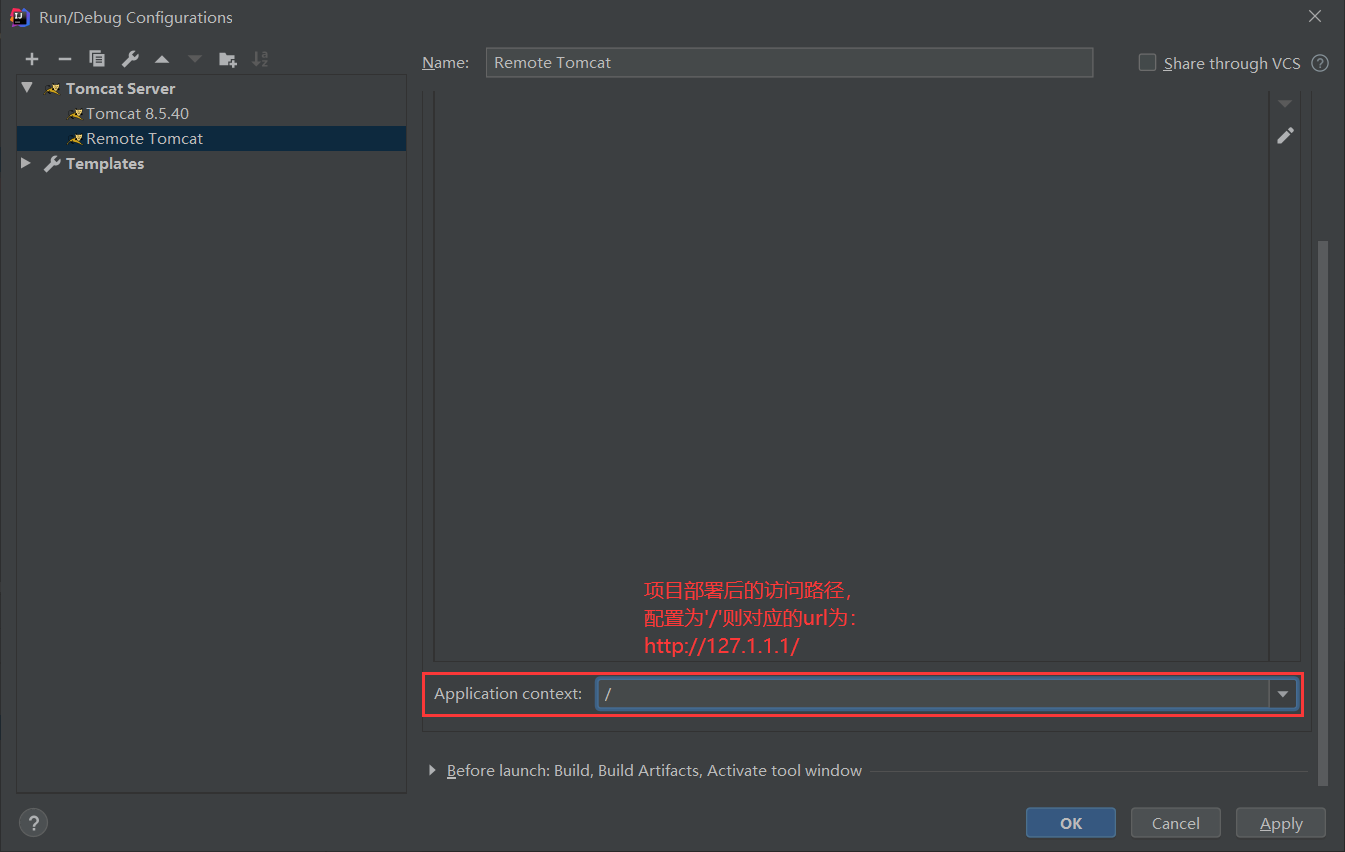Sort configurations alphabetically
The height and width of the screenshot is (852, 1345).
click(260, 59)
